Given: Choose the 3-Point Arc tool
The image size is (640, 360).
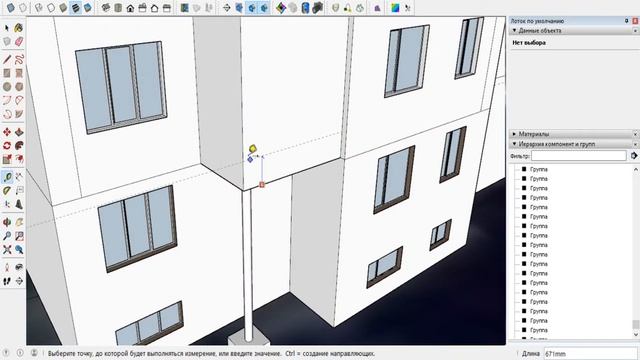Looking at the screenshot, I should pos(7,113).
